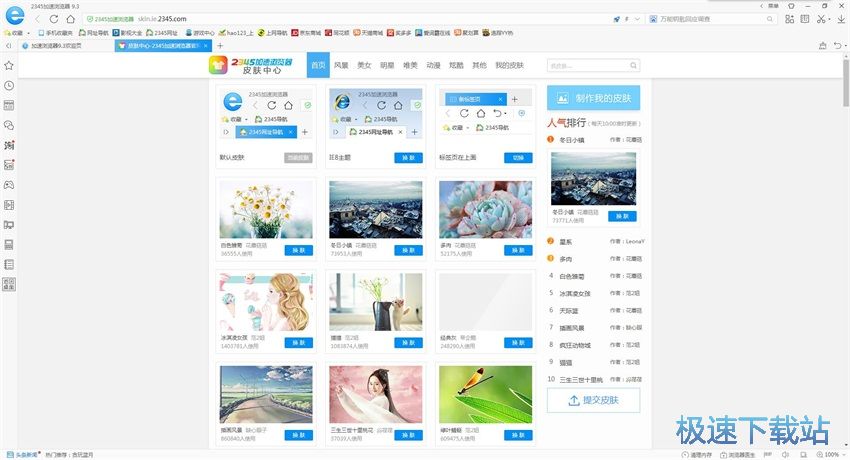
Task: Click the browser back arrow
Action: click(38, 19)
